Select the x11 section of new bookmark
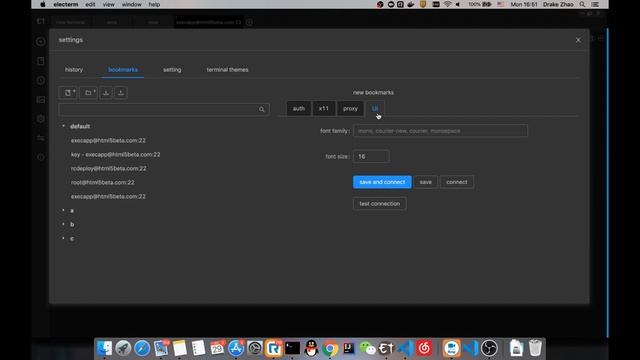The height and width of the screenshot is (360, 640). click(x=324, y=109)
